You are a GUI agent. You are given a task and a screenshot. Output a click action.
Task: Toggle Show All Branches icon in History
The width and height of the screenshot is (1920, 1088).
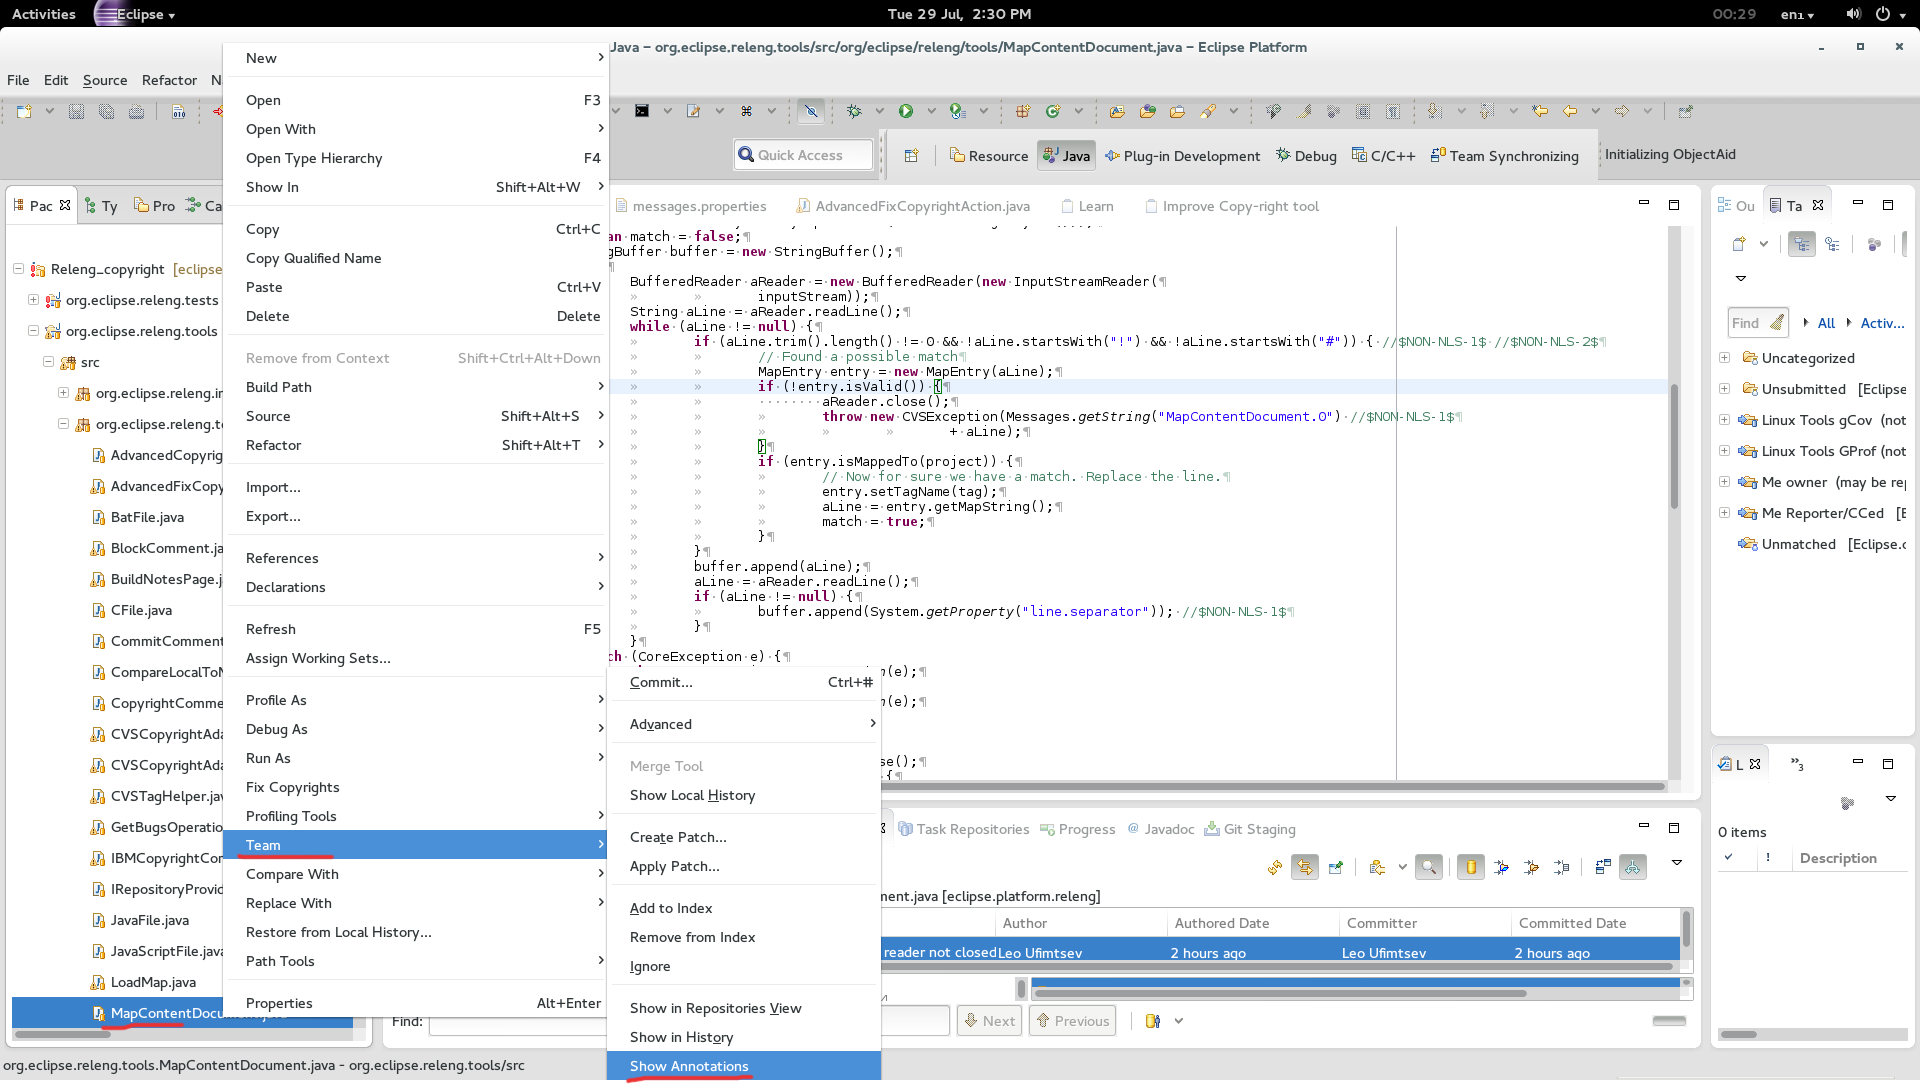(x=1633, y=867)
